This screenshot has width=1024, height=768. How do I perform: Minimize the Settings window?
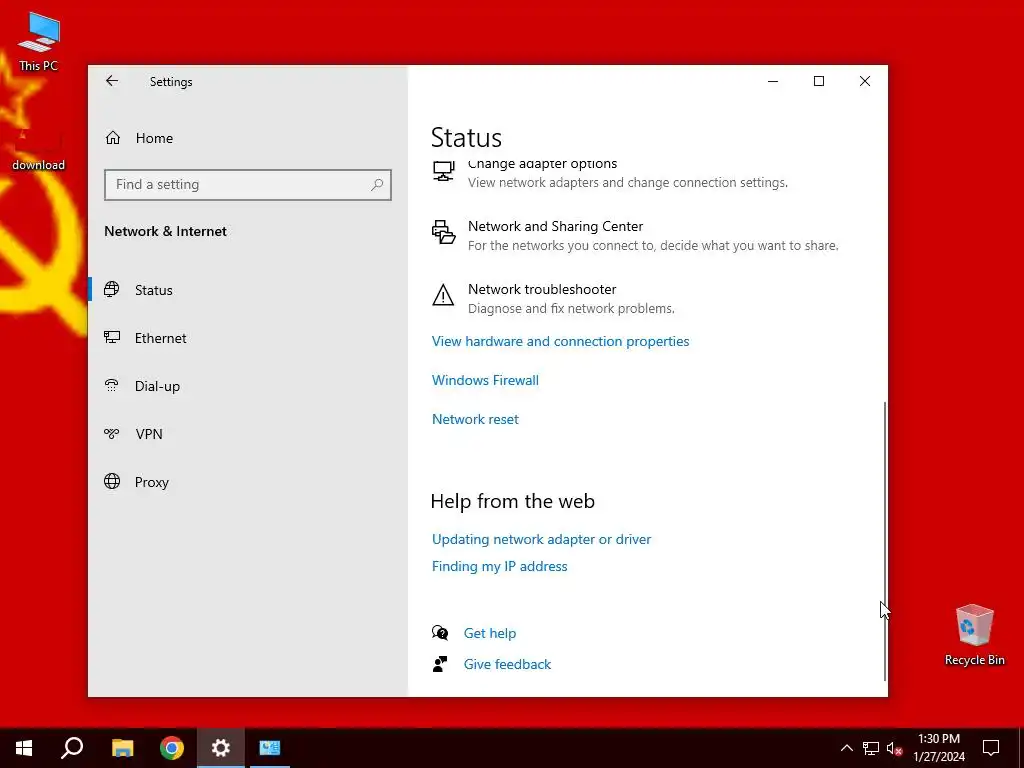(x=773, y=81)
